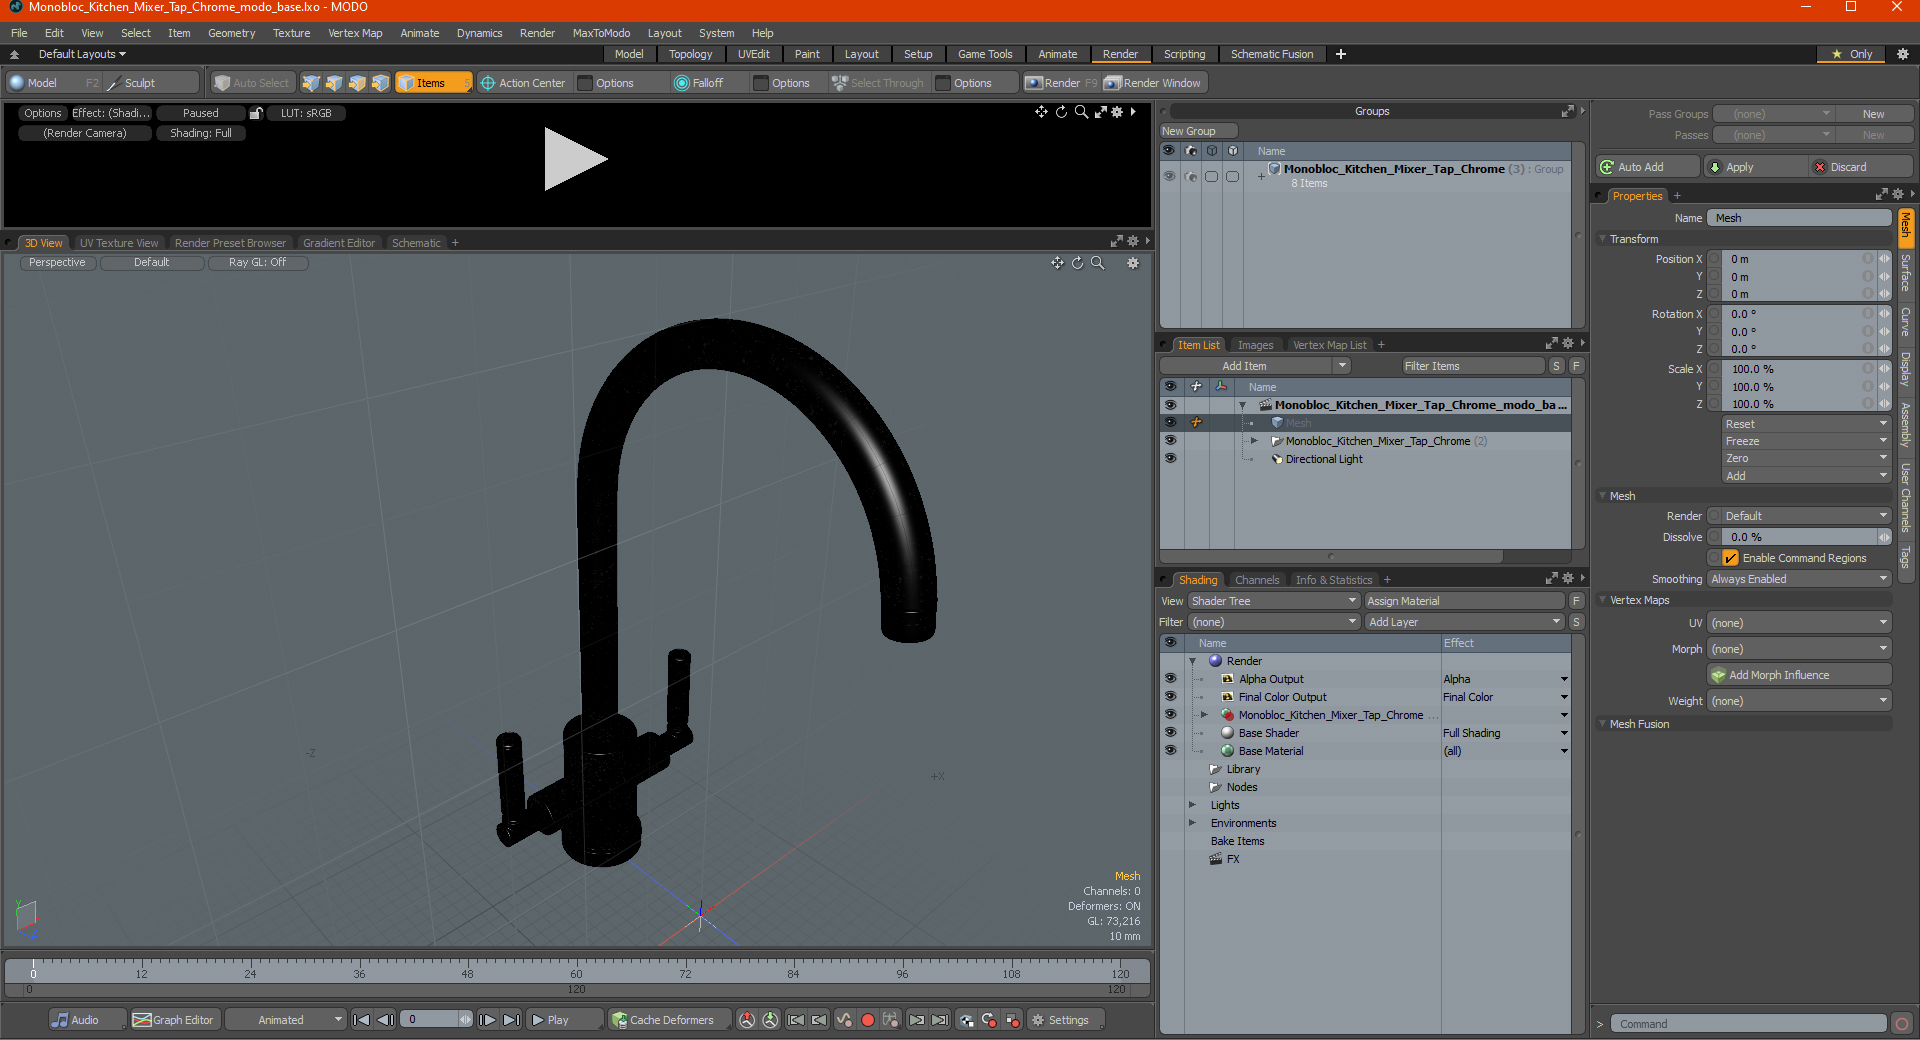Go to Default Layouts home icon

point(14,54)
